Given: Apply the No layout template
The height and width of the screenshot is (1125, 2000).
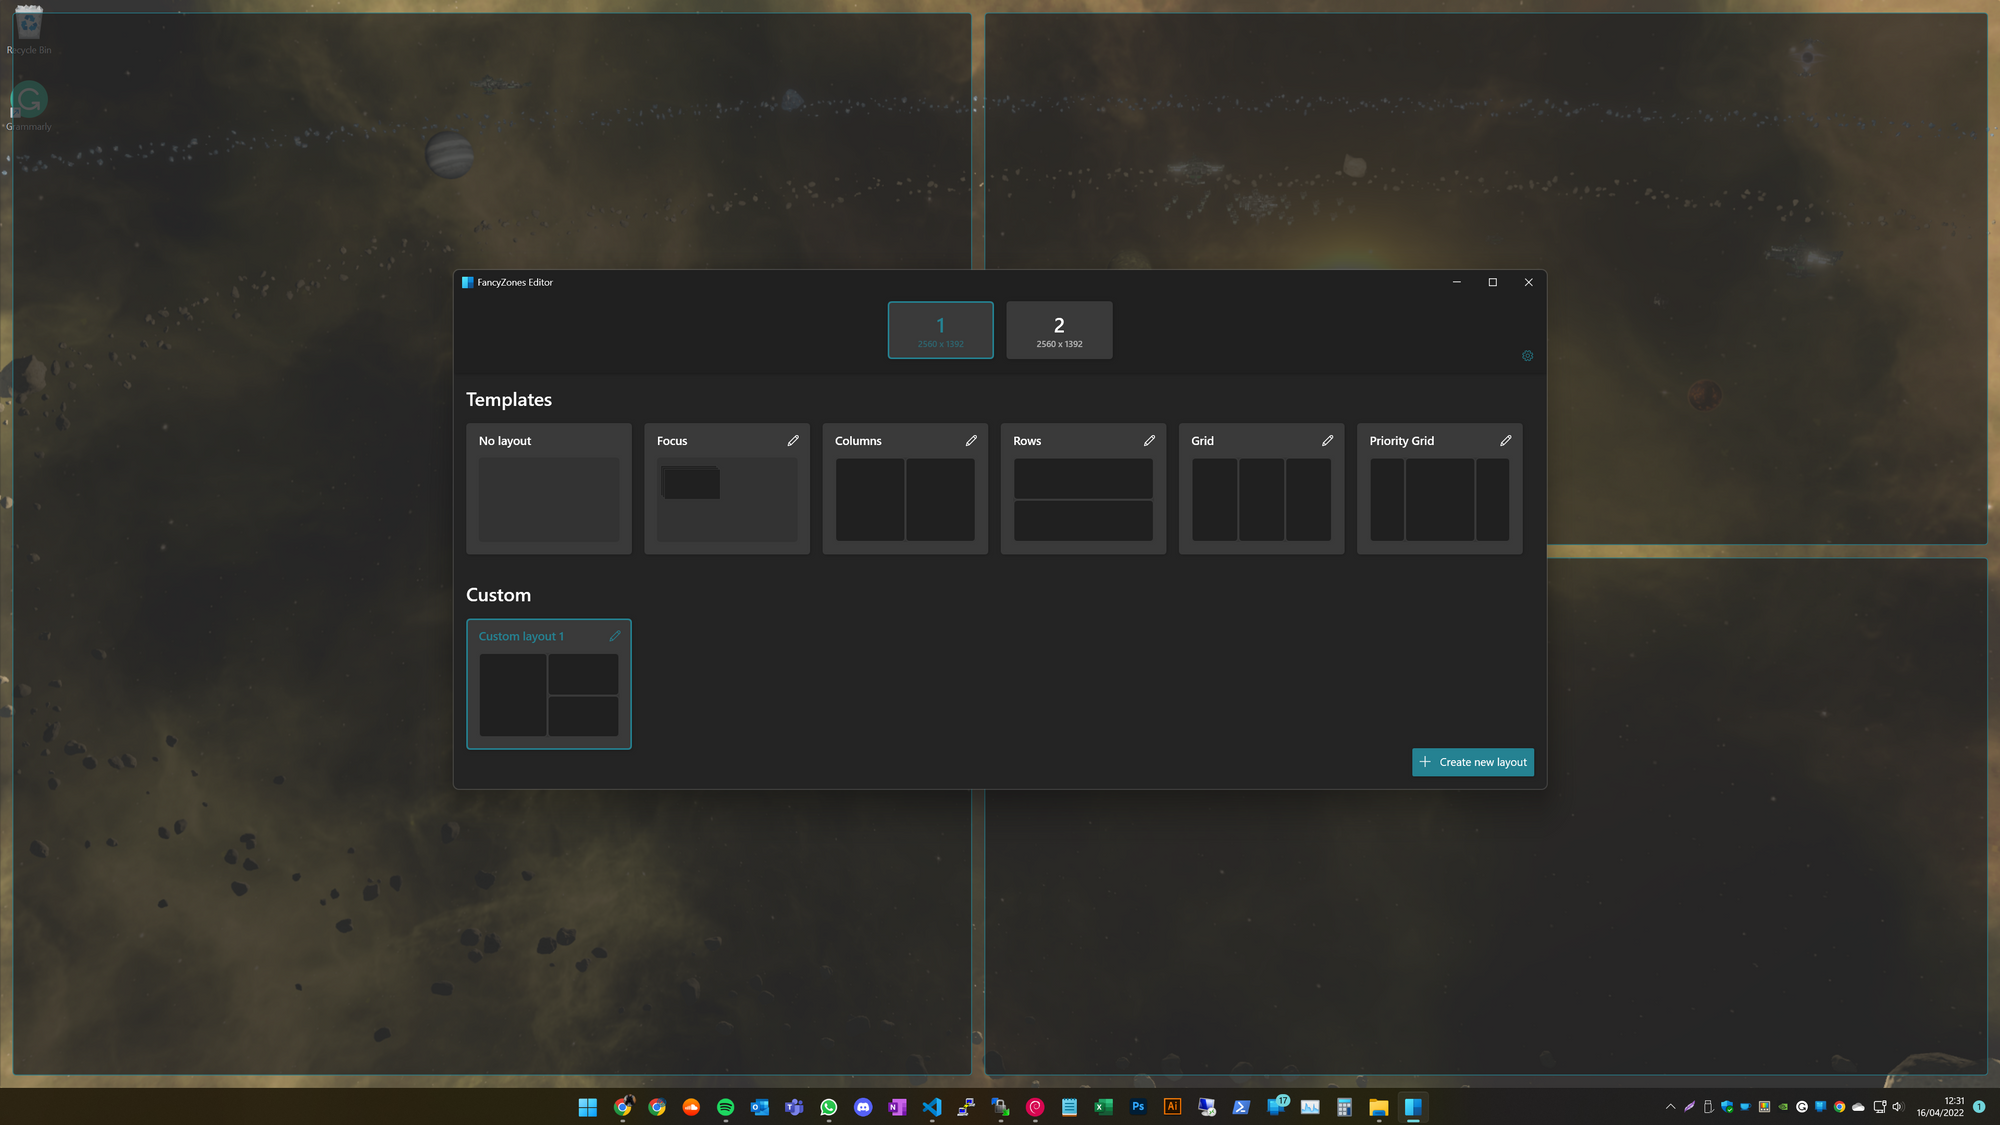Looking at the screenshot, I should click(548, 489).
